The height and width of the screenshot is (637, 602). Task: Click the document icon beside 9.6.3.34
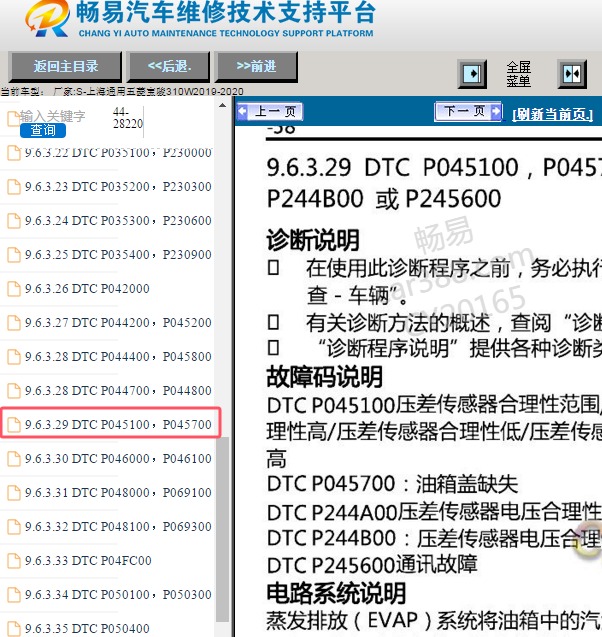pos(14,595)
